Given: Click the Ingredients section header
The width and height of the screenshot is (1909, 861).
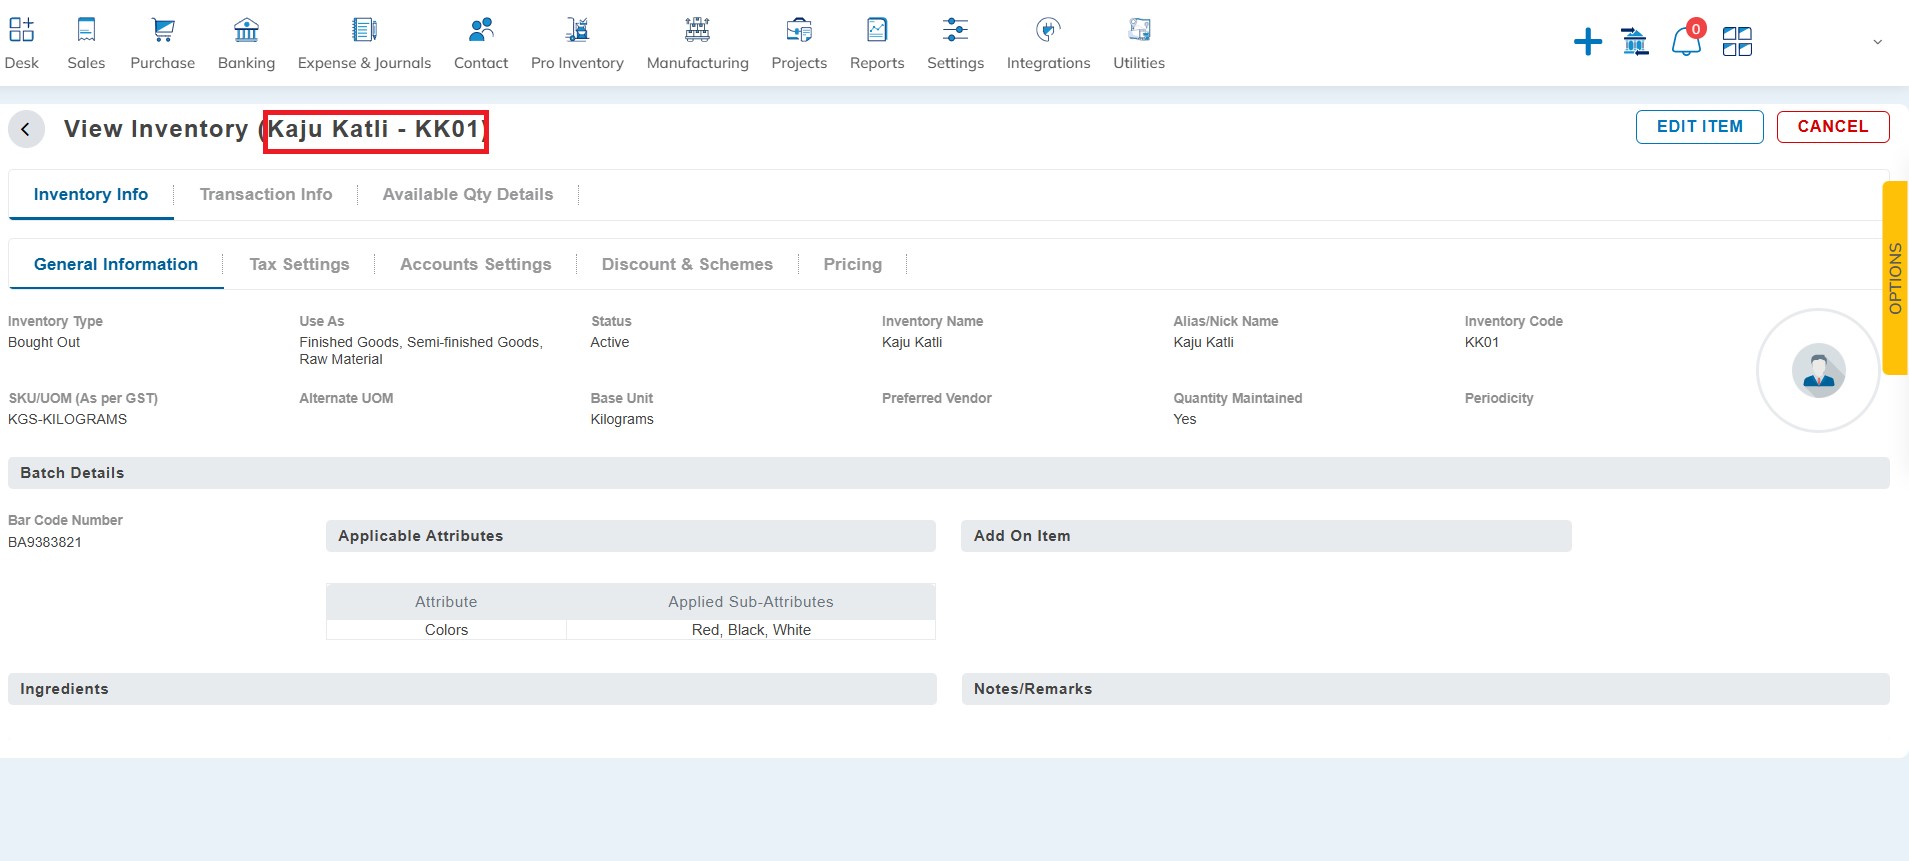Looking at the screenshot, I should [472, 689].
